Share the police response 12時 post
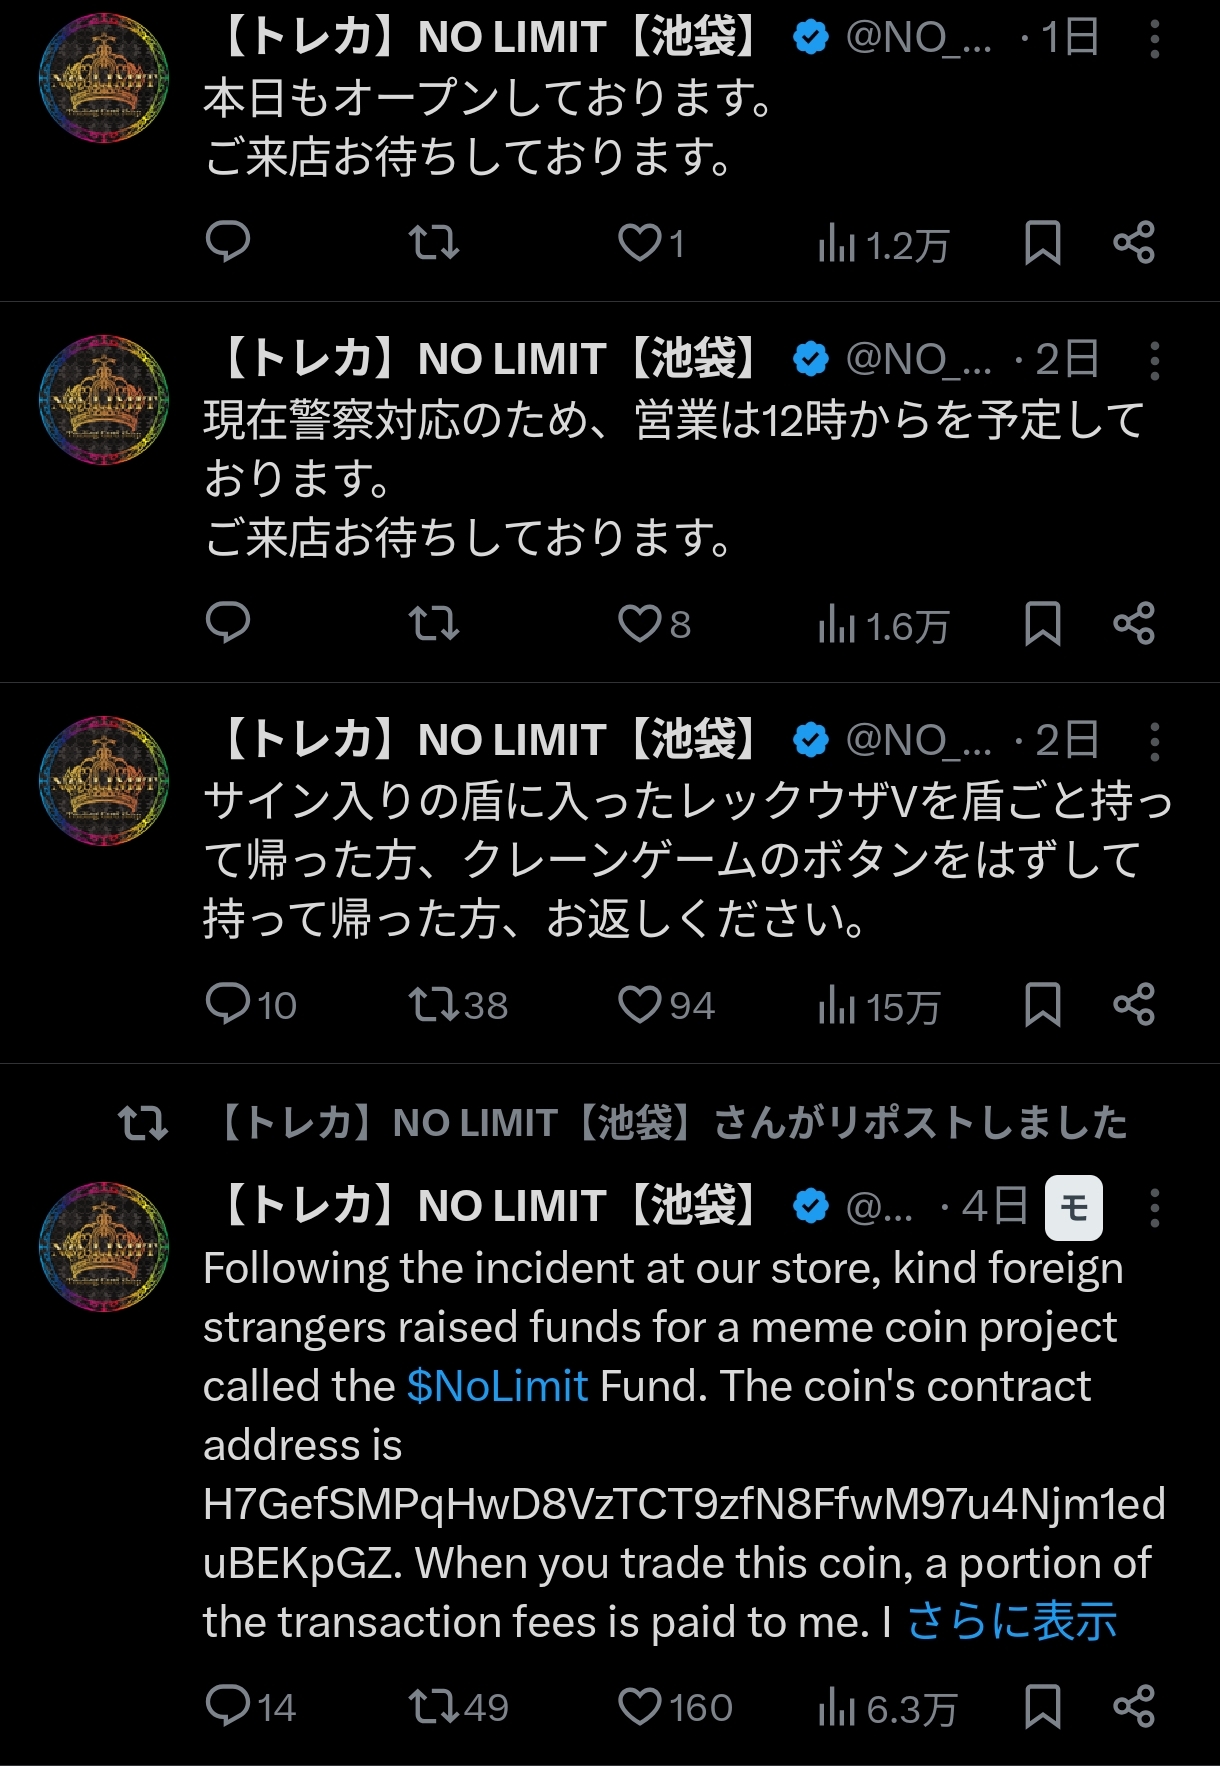This screenshot has width=1220, height=1766. point(1134,624)
